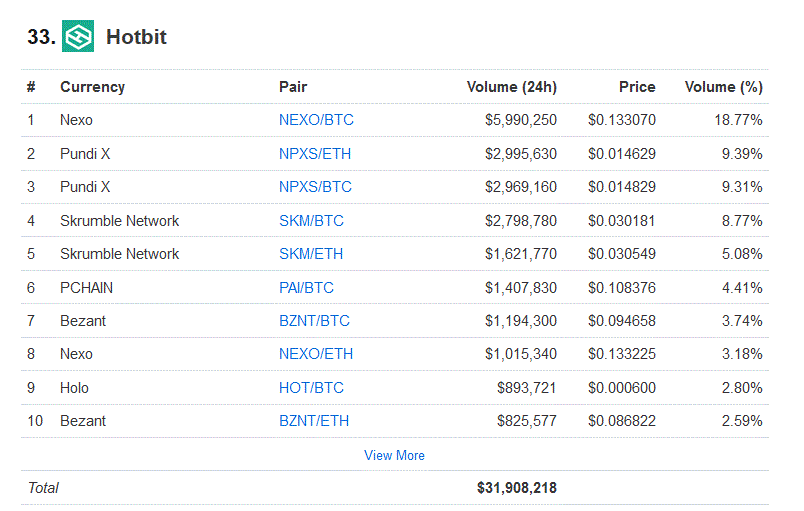Open the NEXO/BTC pair link
The height and width of the screenshot is (511, 804).
pyautogui.click(x=316, y=120)
